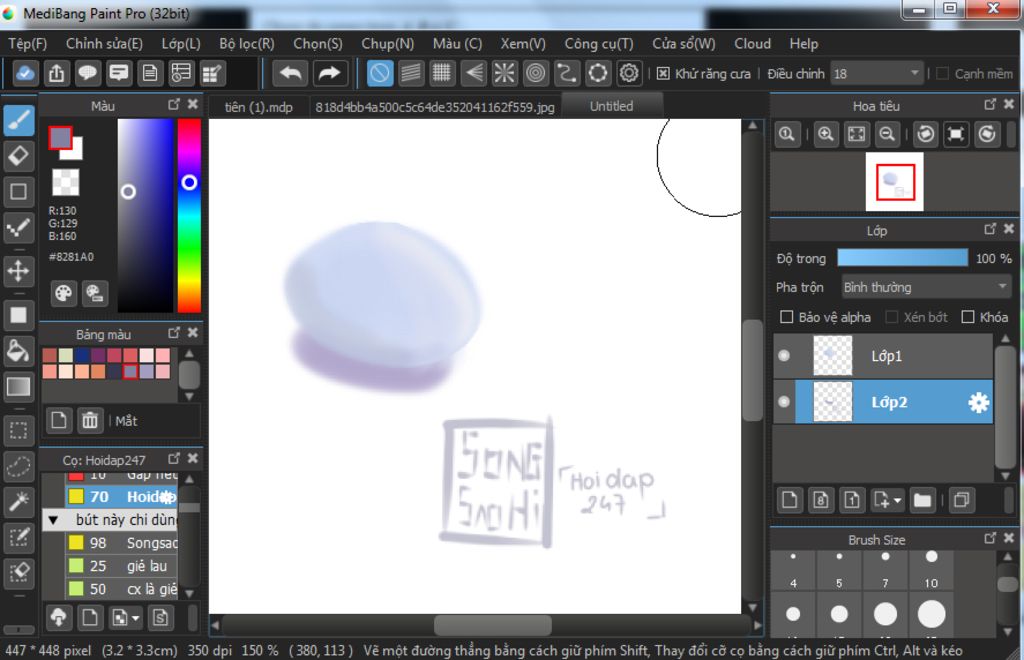Enable radial snap
This screenshot has width=1024, height=660.
pyautogui.click(x=504, y=73)
